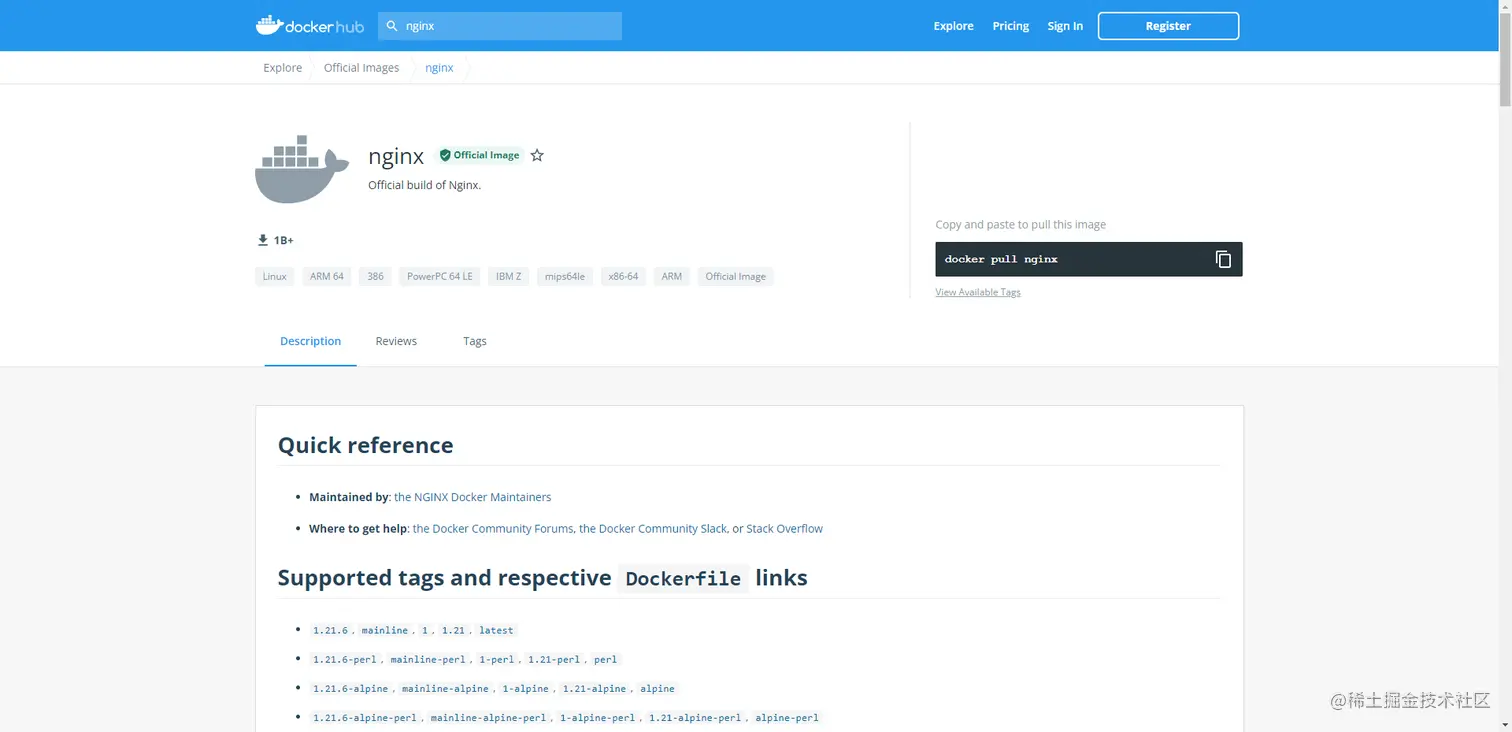
Task: Click the nginx whale image logo
Action: point(302,169)
